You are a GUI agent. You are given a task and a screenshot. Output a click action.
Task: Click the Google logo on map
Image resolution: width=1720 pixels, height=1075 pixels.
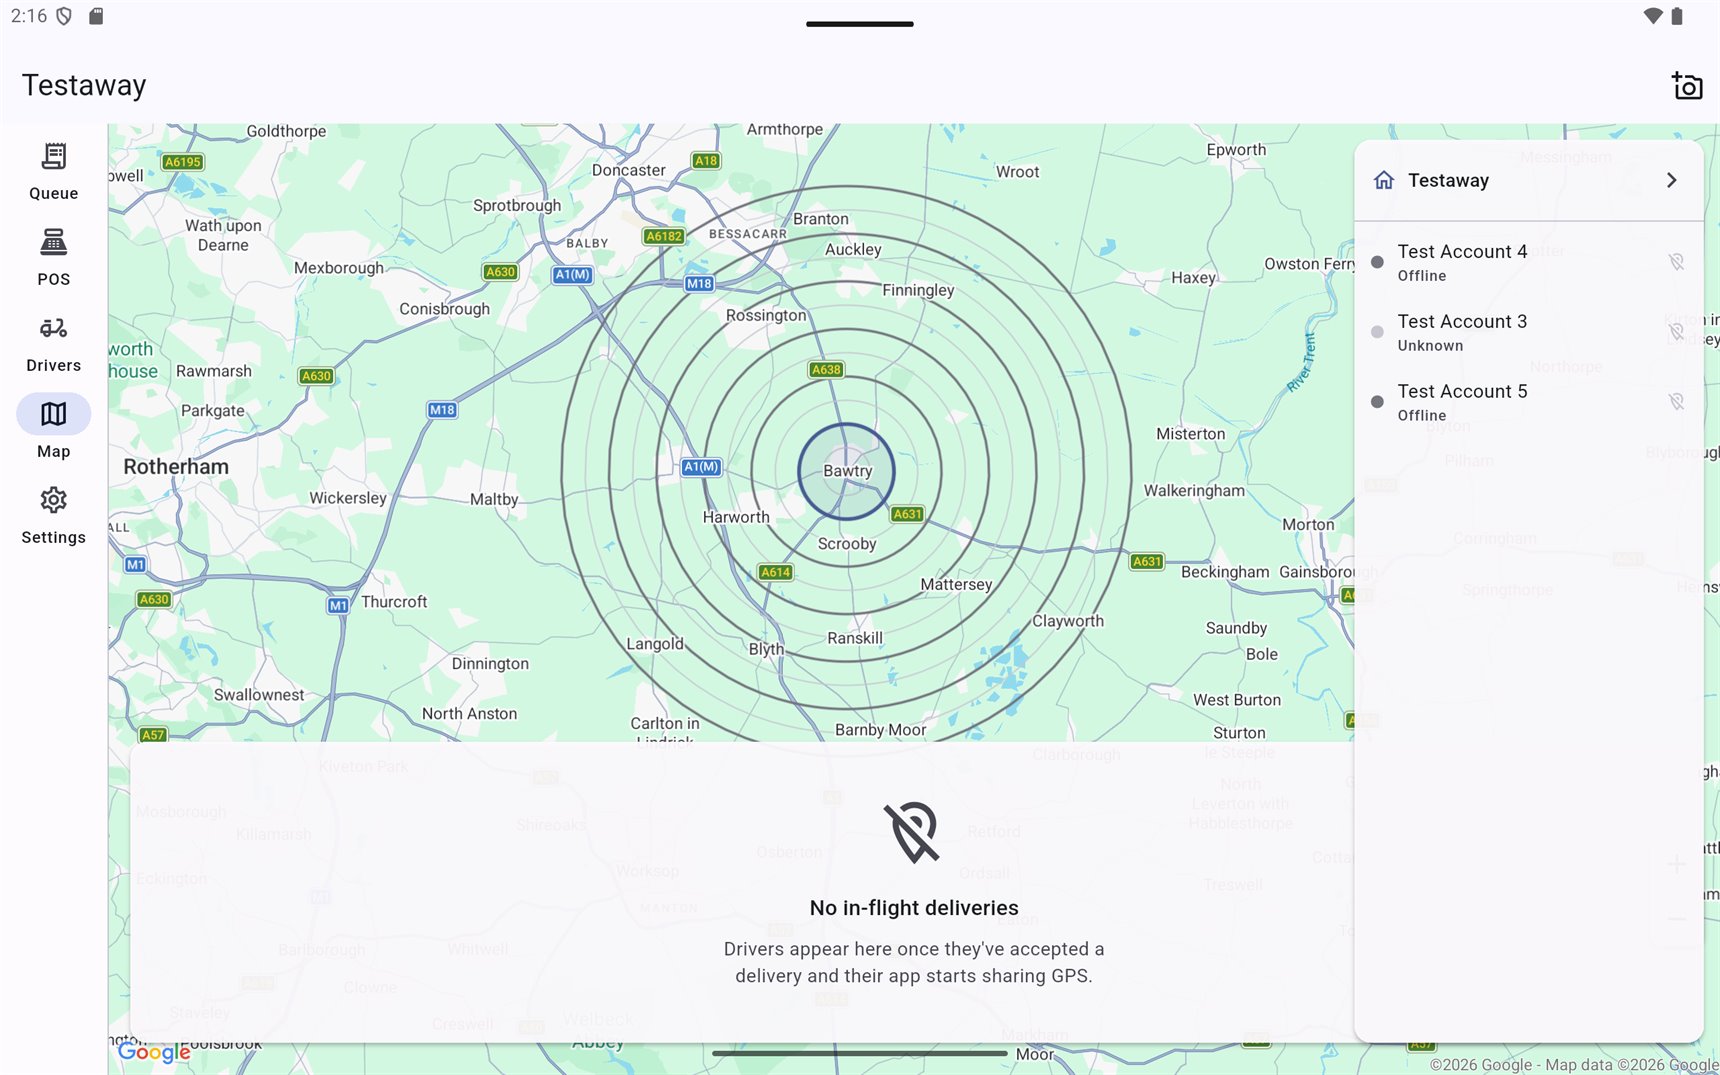tap(154, 1052)
